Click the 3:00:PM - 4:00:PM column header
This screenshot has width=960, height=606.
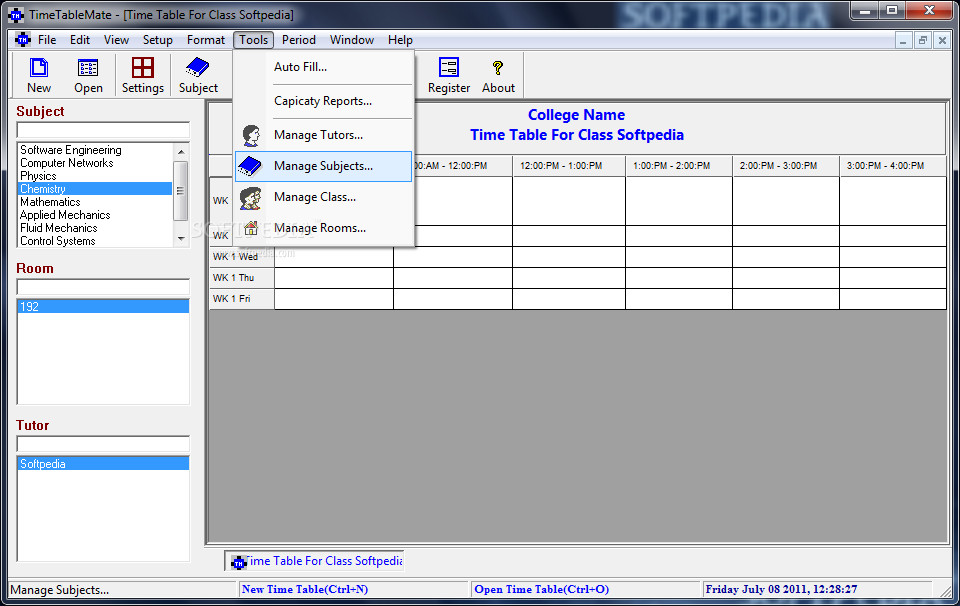click(x=893, y=166)
